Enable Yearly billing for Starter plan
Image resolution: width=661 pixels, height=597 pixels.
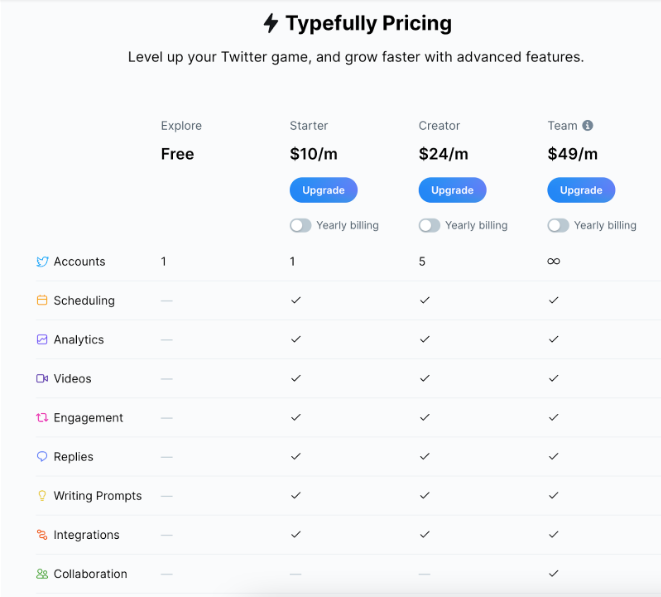[300, 225]
